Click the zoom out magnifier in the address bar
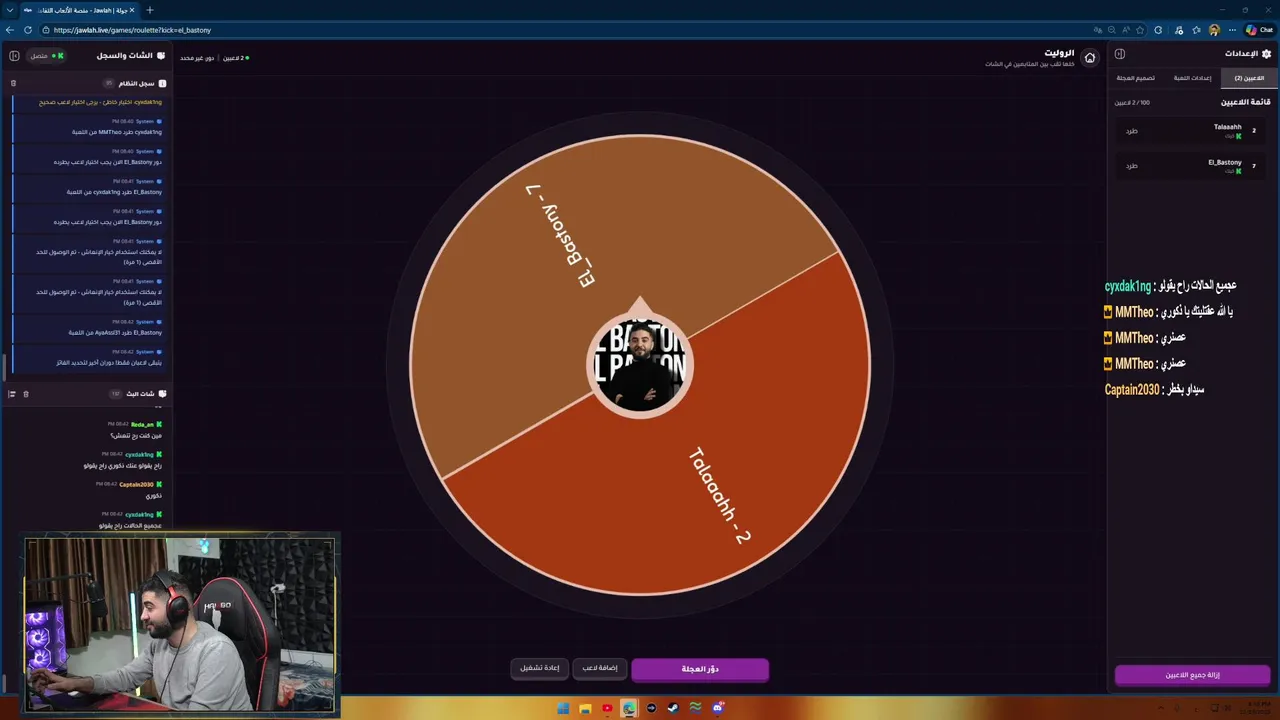This screenshot has height=720, width=1280. coord(1111,30)
